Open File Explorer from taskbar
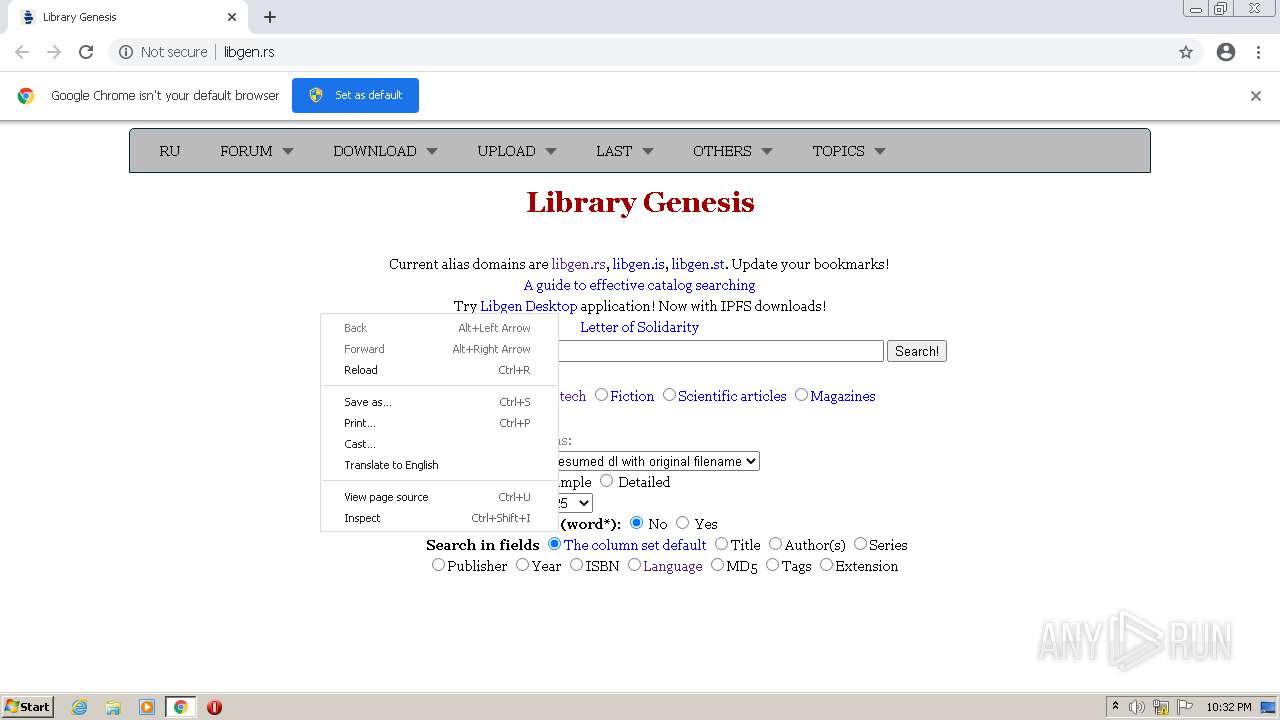1280x720 pixels. [113, 707]
